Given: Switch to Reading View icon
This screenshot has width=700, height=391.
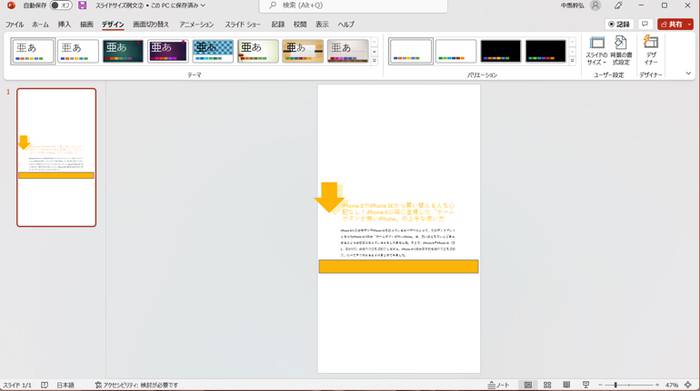Looking at the screenshot, I should (x=567, y=385).
